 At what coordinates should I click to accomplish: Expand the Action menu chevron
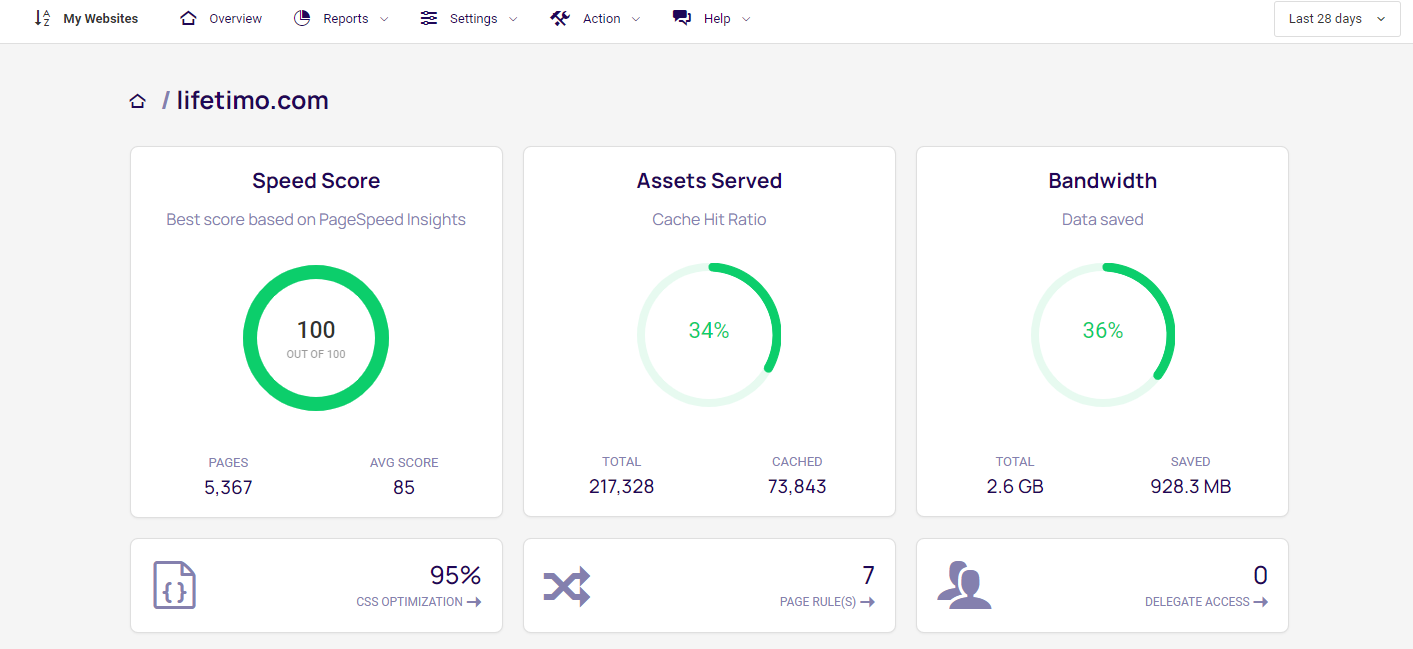[635, 19]
